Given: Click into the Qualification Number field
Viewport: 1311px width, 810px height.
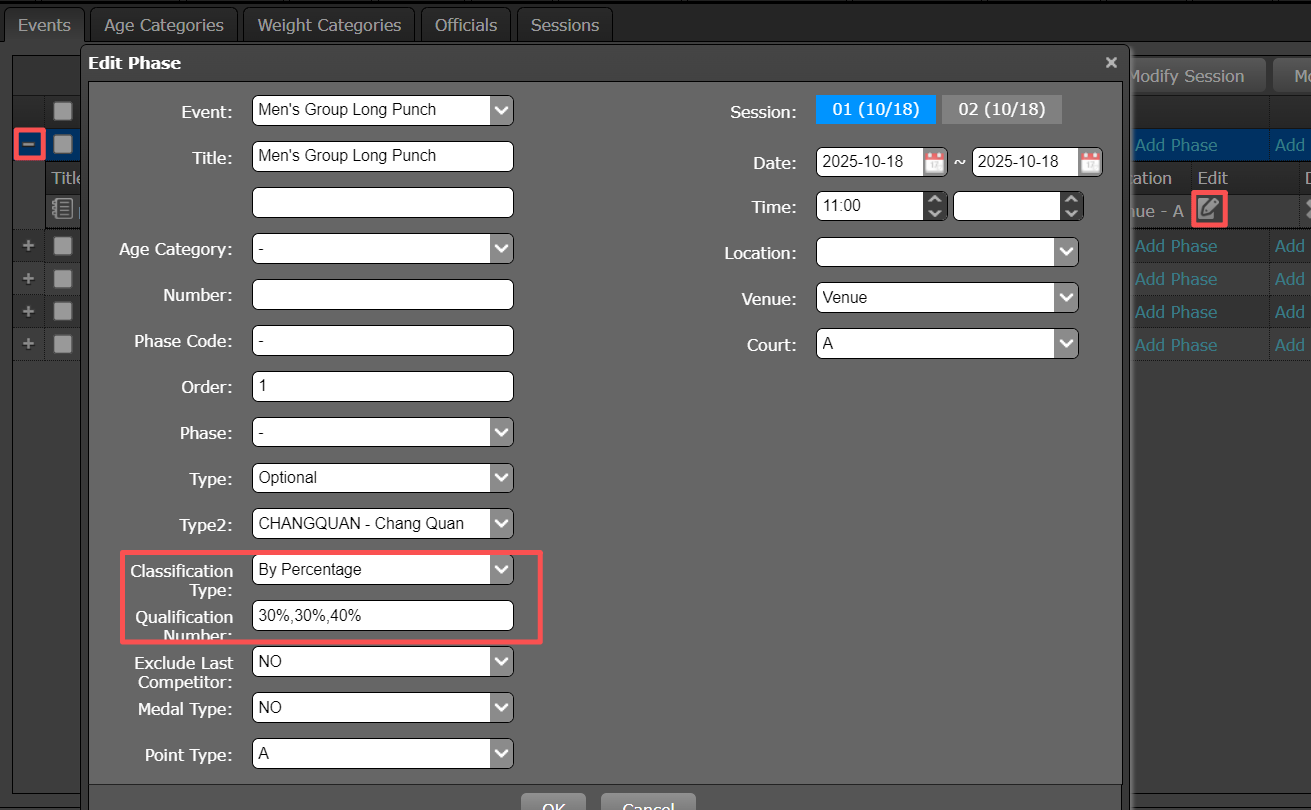Looking at the screenshot, I should [x=383, y=616].
